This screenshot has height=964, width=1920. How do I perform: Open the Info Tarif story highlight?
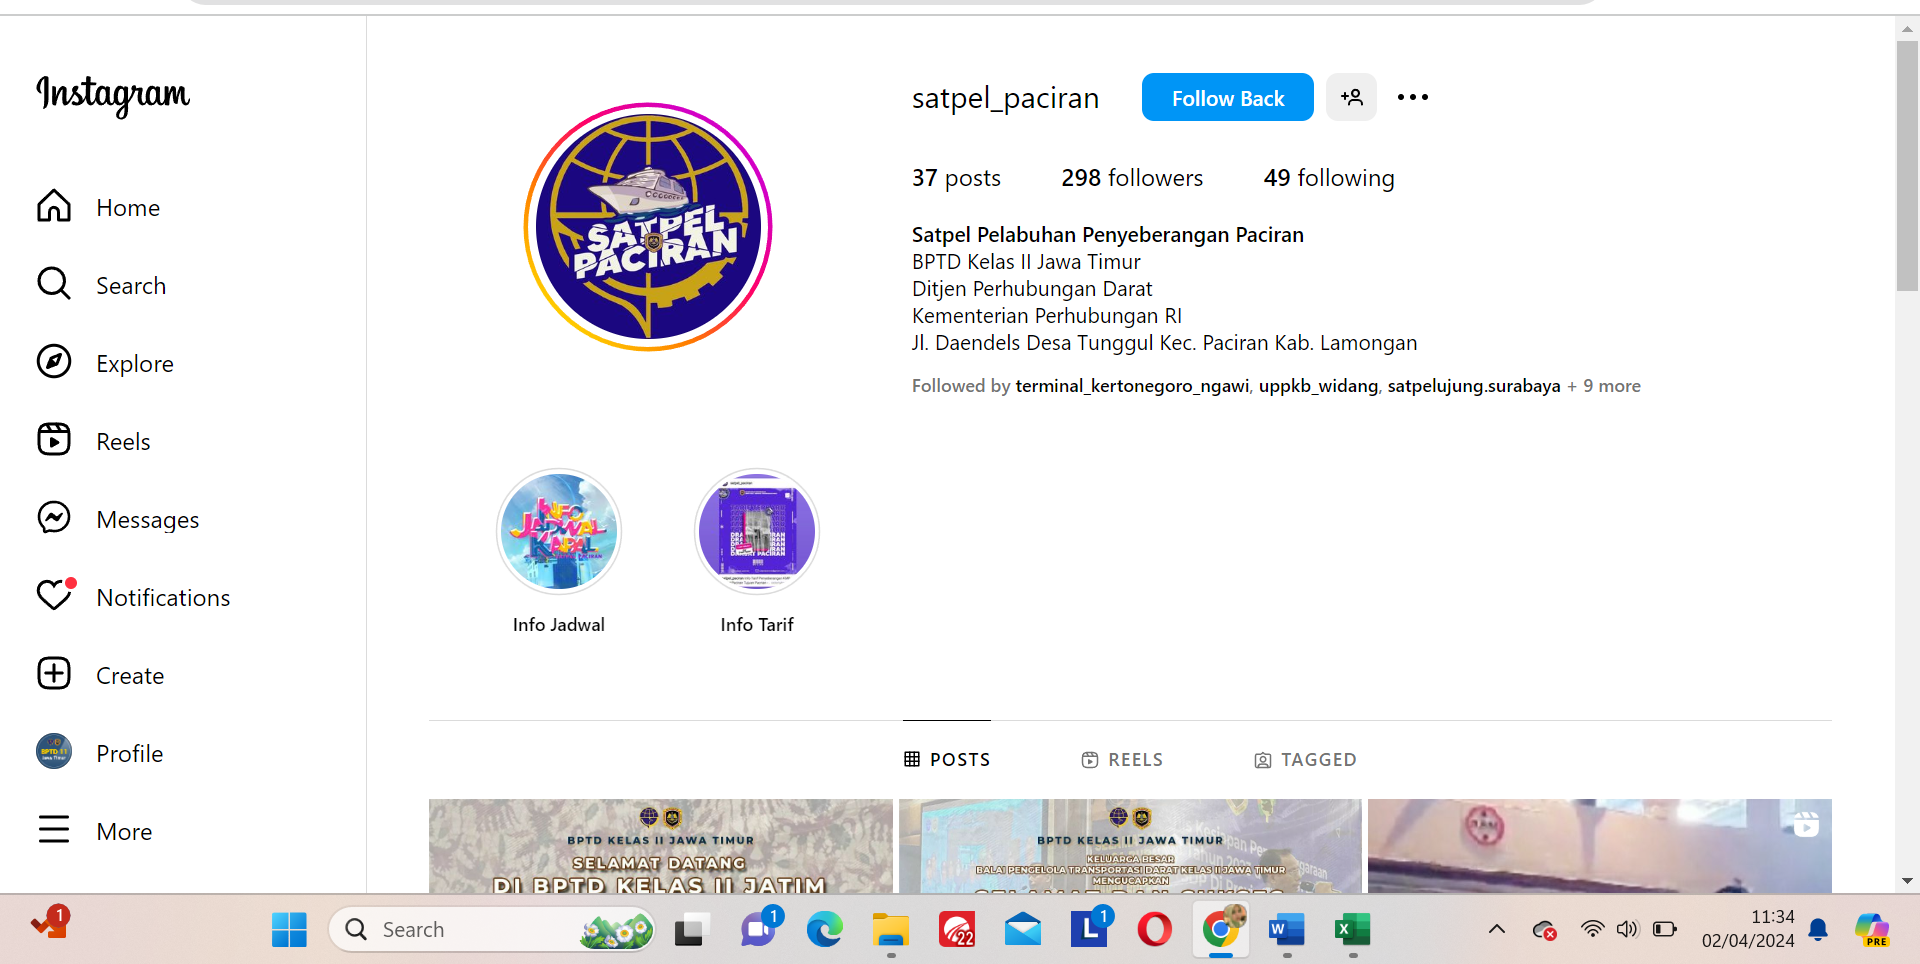(x=757, y=532)
